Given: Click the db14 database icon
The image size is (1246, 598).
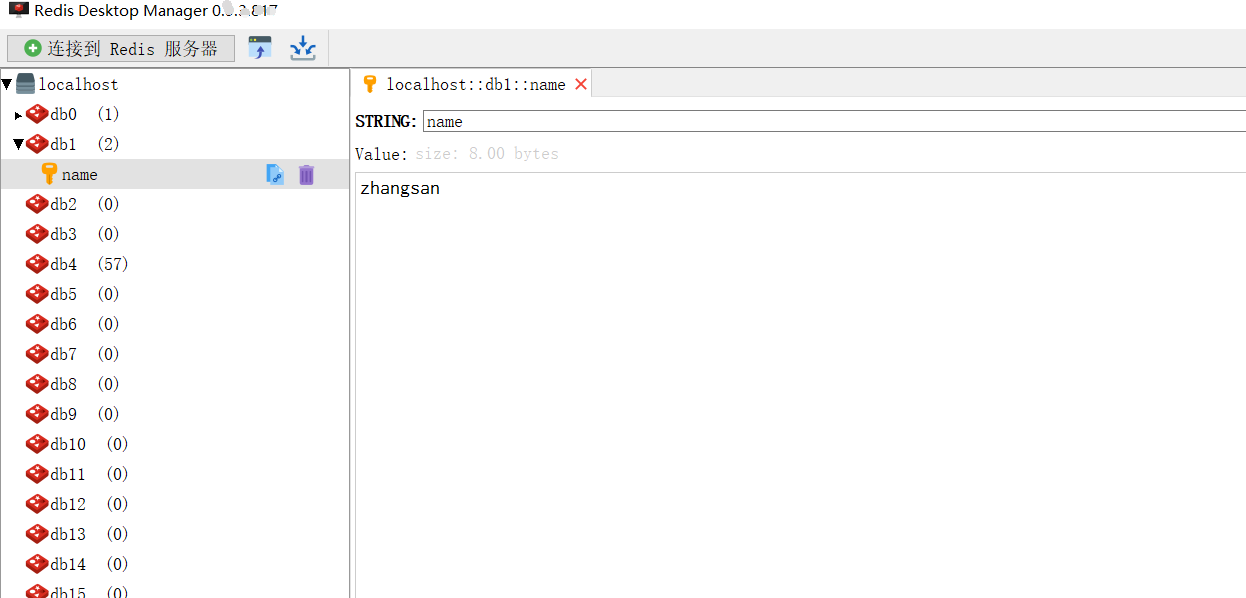Looking at the screenshot, I should (37, 564).
